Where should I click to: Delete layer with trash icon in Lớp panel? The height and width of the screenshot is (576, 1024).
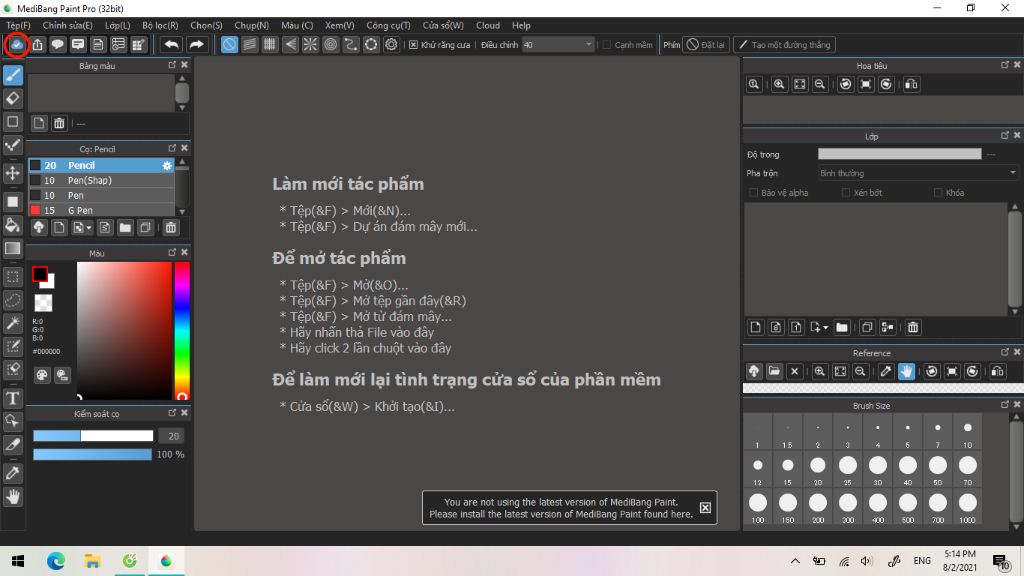[x=913, y=327]
